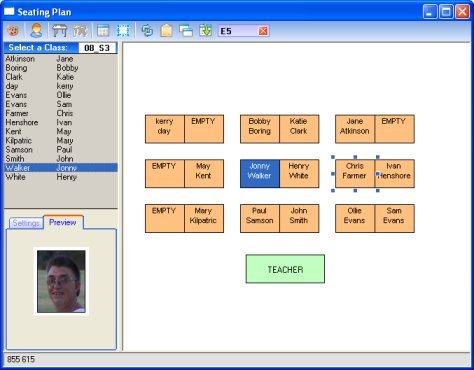Click the student person toolbar icon
Screen dimensions: 474x370
(x=36, y=31)
